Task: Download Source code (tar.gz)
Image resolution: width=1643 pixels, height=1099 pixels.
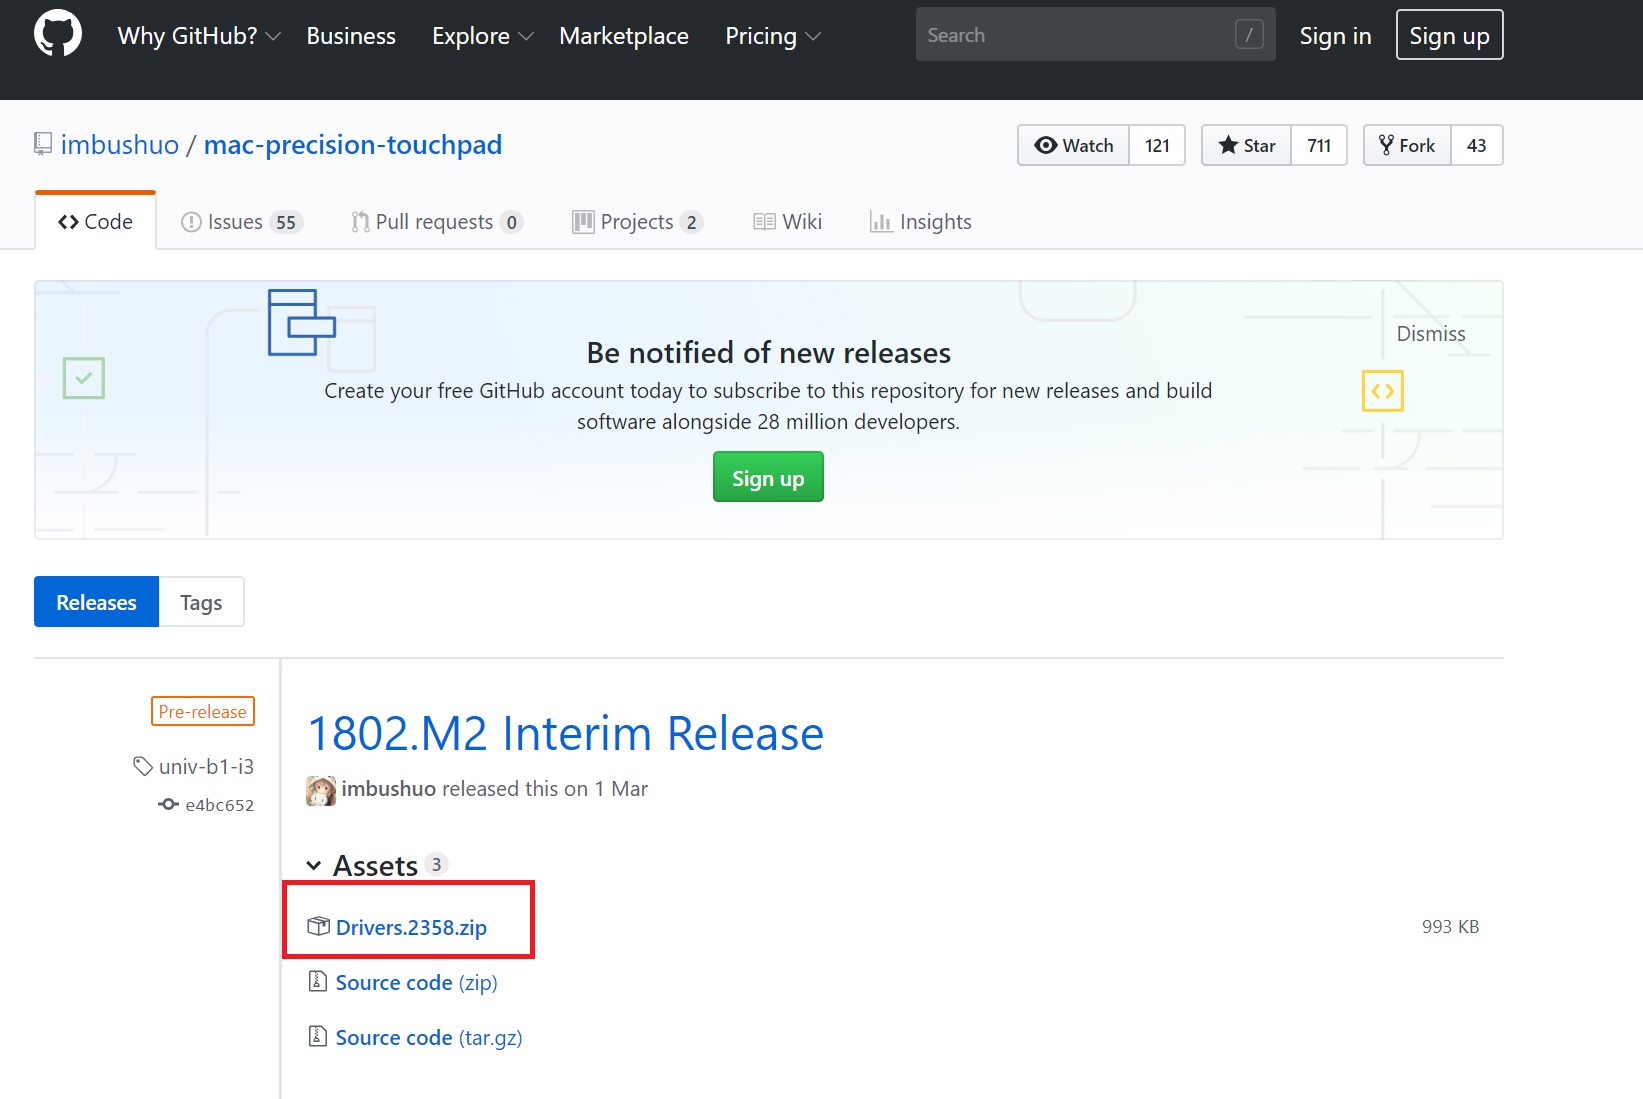Action: coord(429,1037)
